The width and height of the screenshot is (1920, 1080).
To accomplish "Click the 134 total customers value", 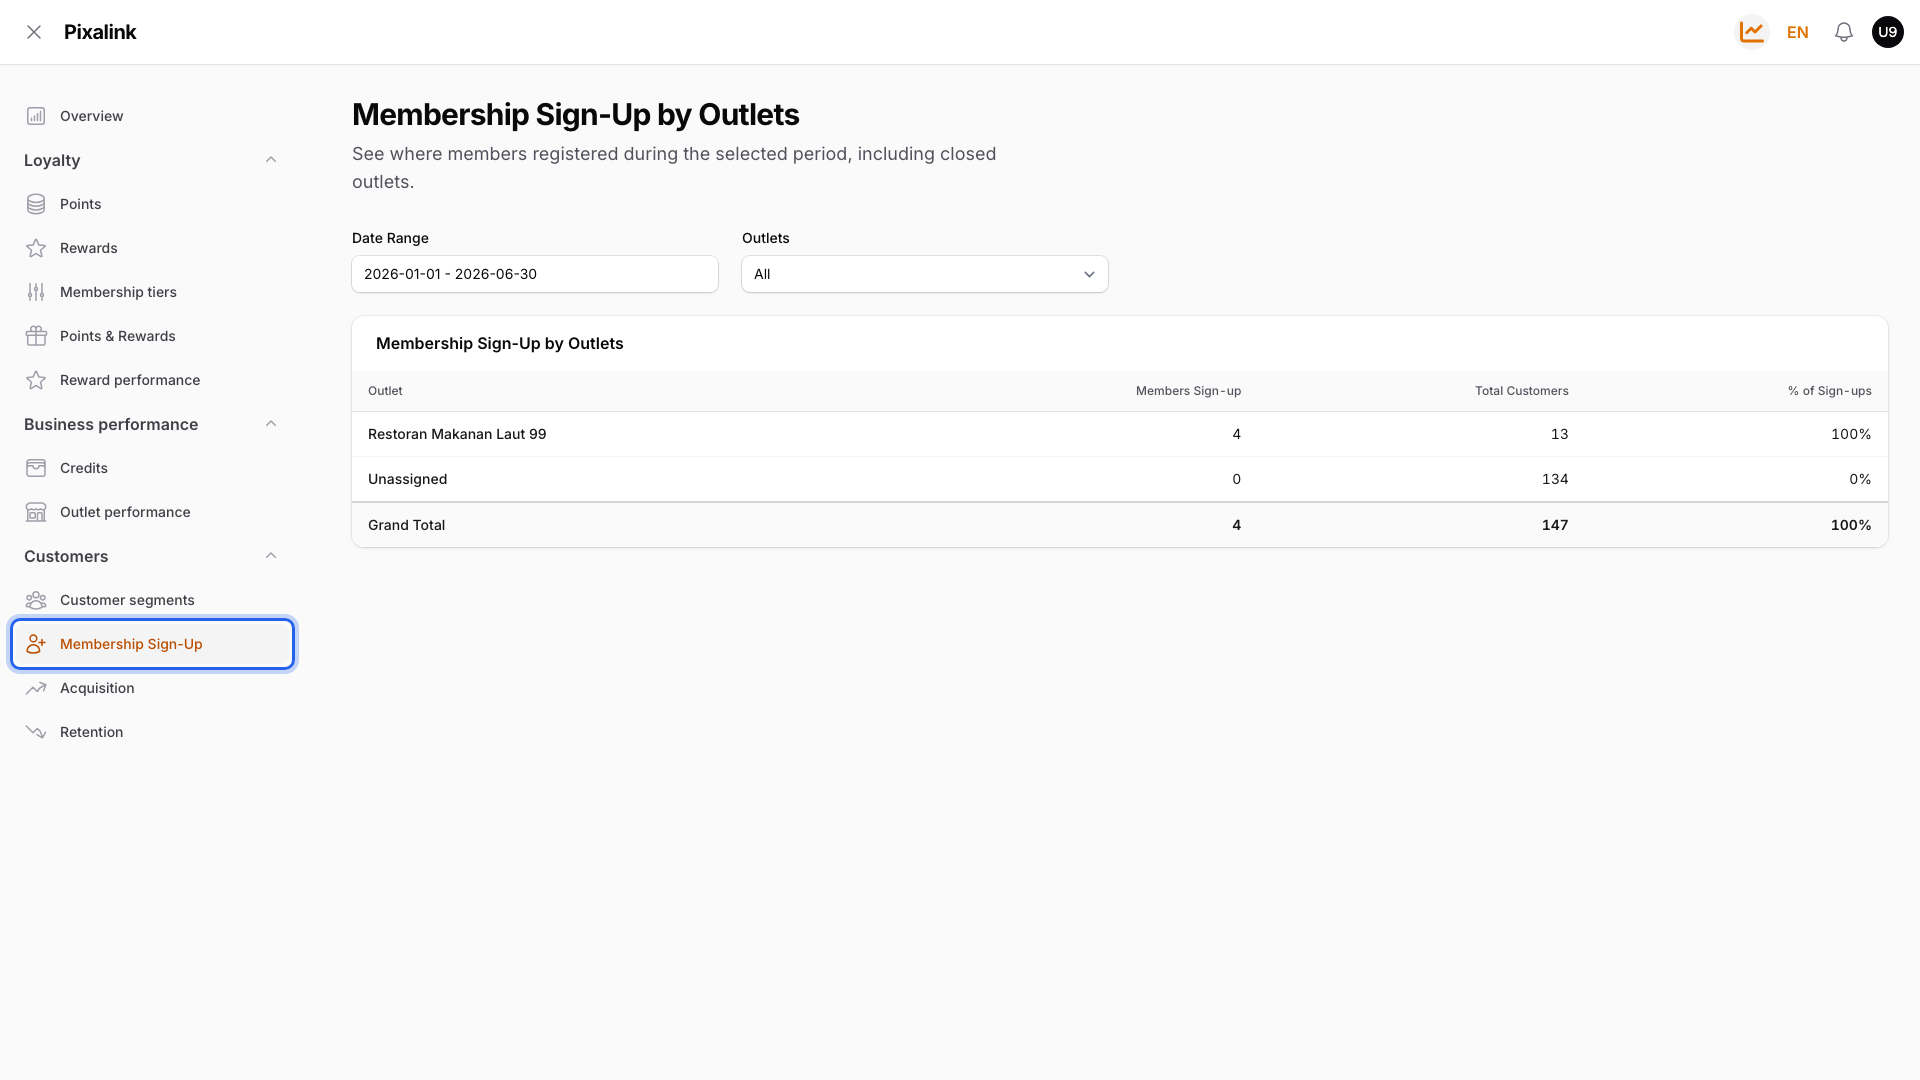I will pos(1555,479).
